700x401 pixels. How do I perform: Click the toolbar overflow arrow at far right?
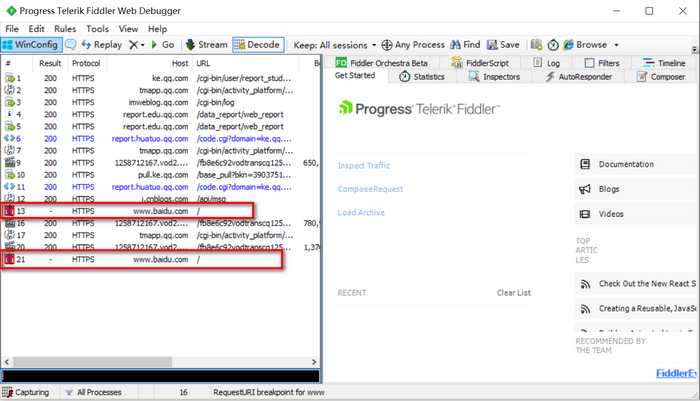click(x=694, y=49)
